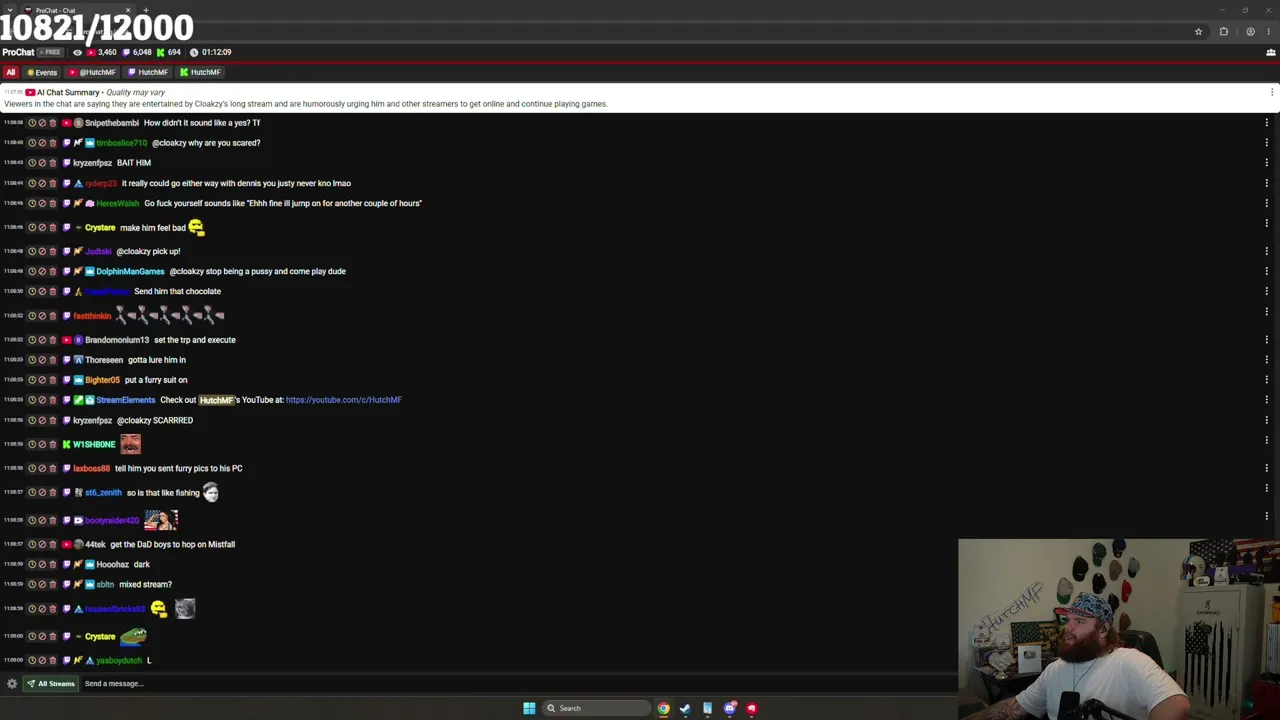
Task: Open options for timboslice710's message
Action: (x=1267, y=143)
